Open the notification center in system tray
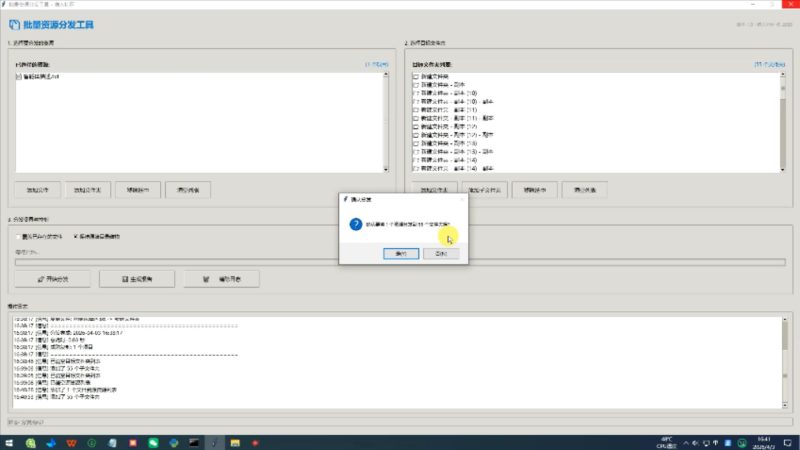The height and width of the screenshot is (450, 800). click(x=786, y=442)
